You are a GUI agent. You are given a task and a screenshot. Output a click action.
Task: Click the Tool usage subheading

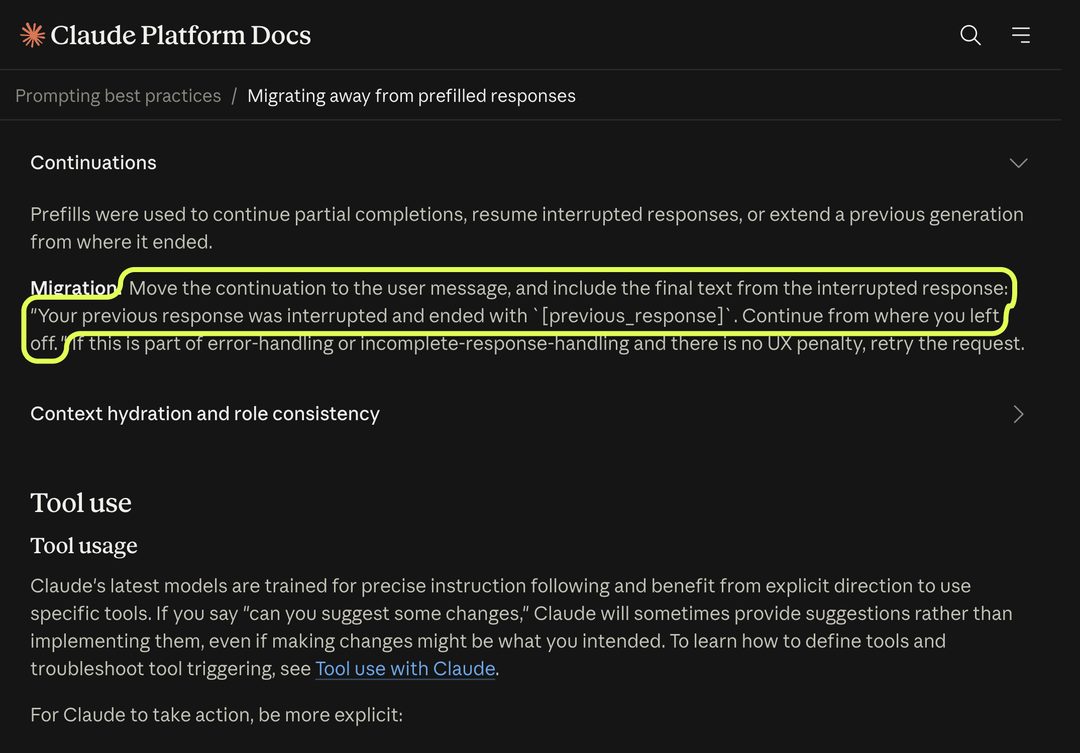click(x=83, y=546)
